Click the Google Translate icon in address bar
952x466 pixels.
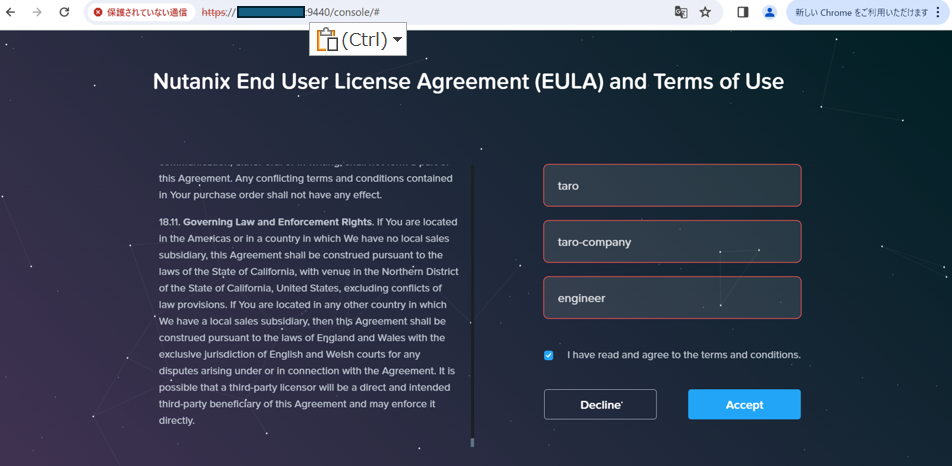pos(681,12)
